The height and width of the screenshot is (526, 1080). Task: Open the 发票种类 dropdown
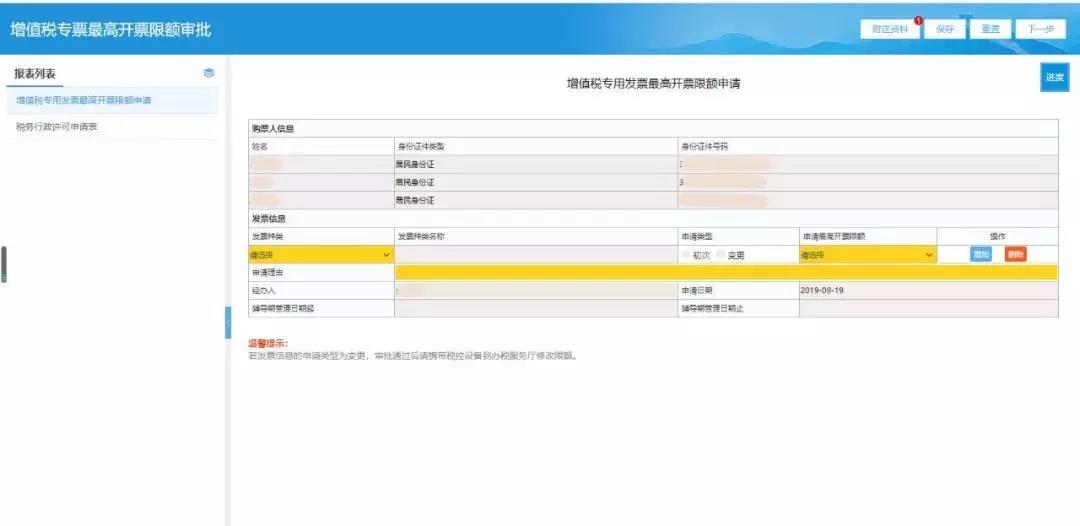point(320,255)
